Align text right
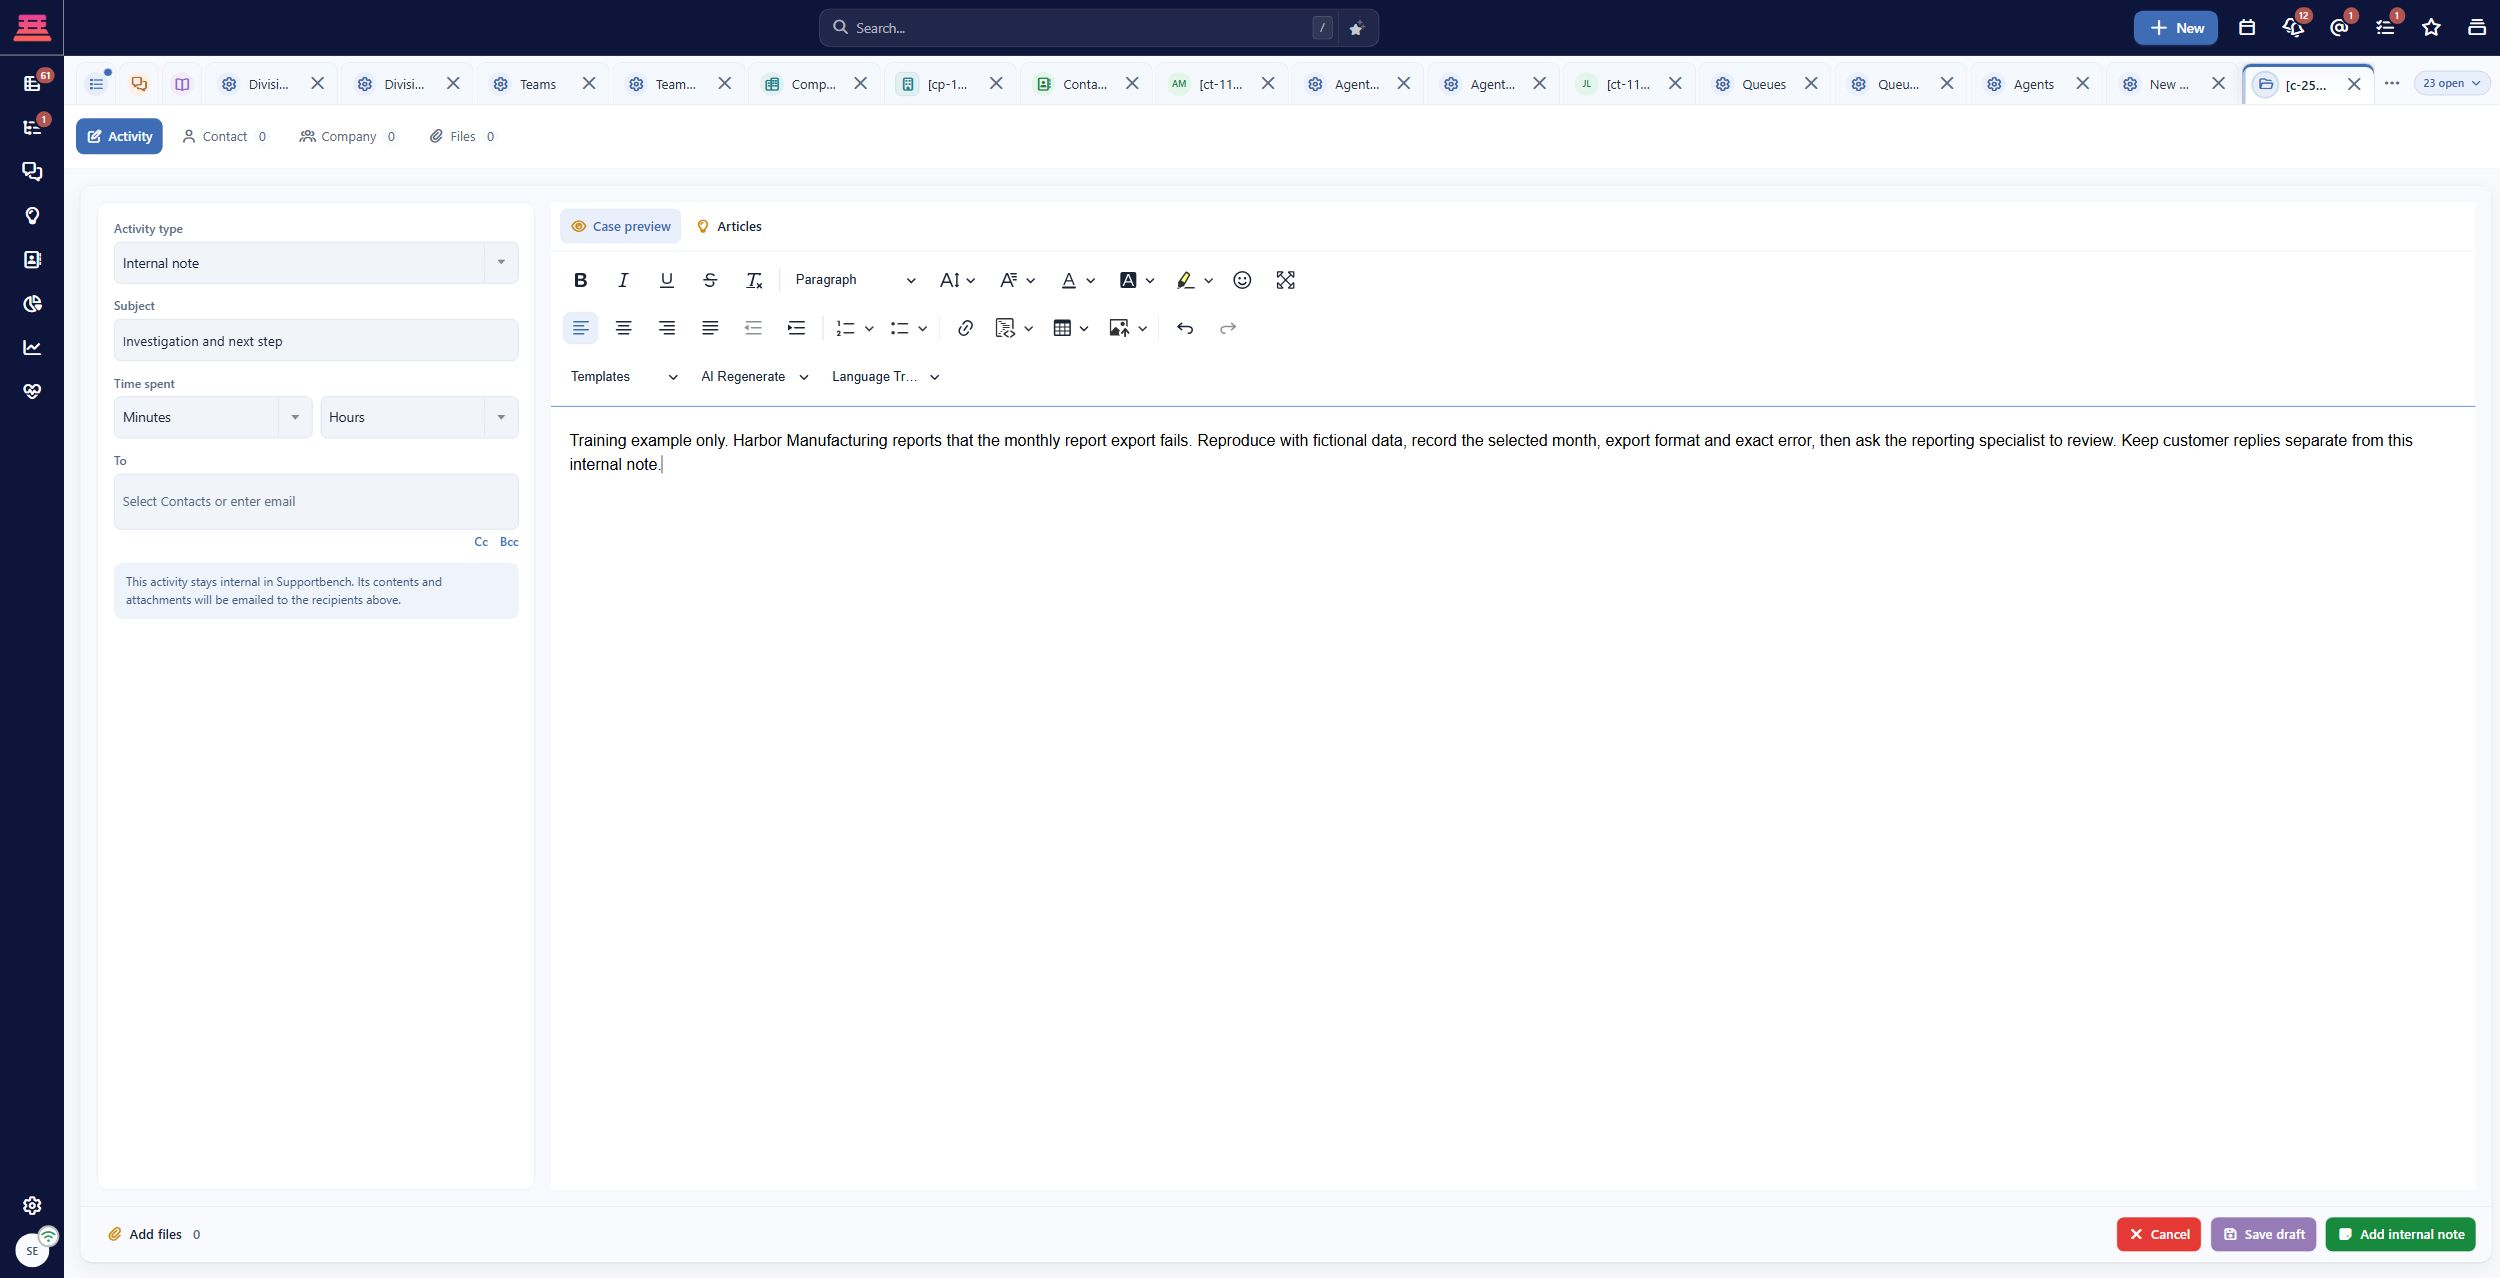 coord(667,328)
